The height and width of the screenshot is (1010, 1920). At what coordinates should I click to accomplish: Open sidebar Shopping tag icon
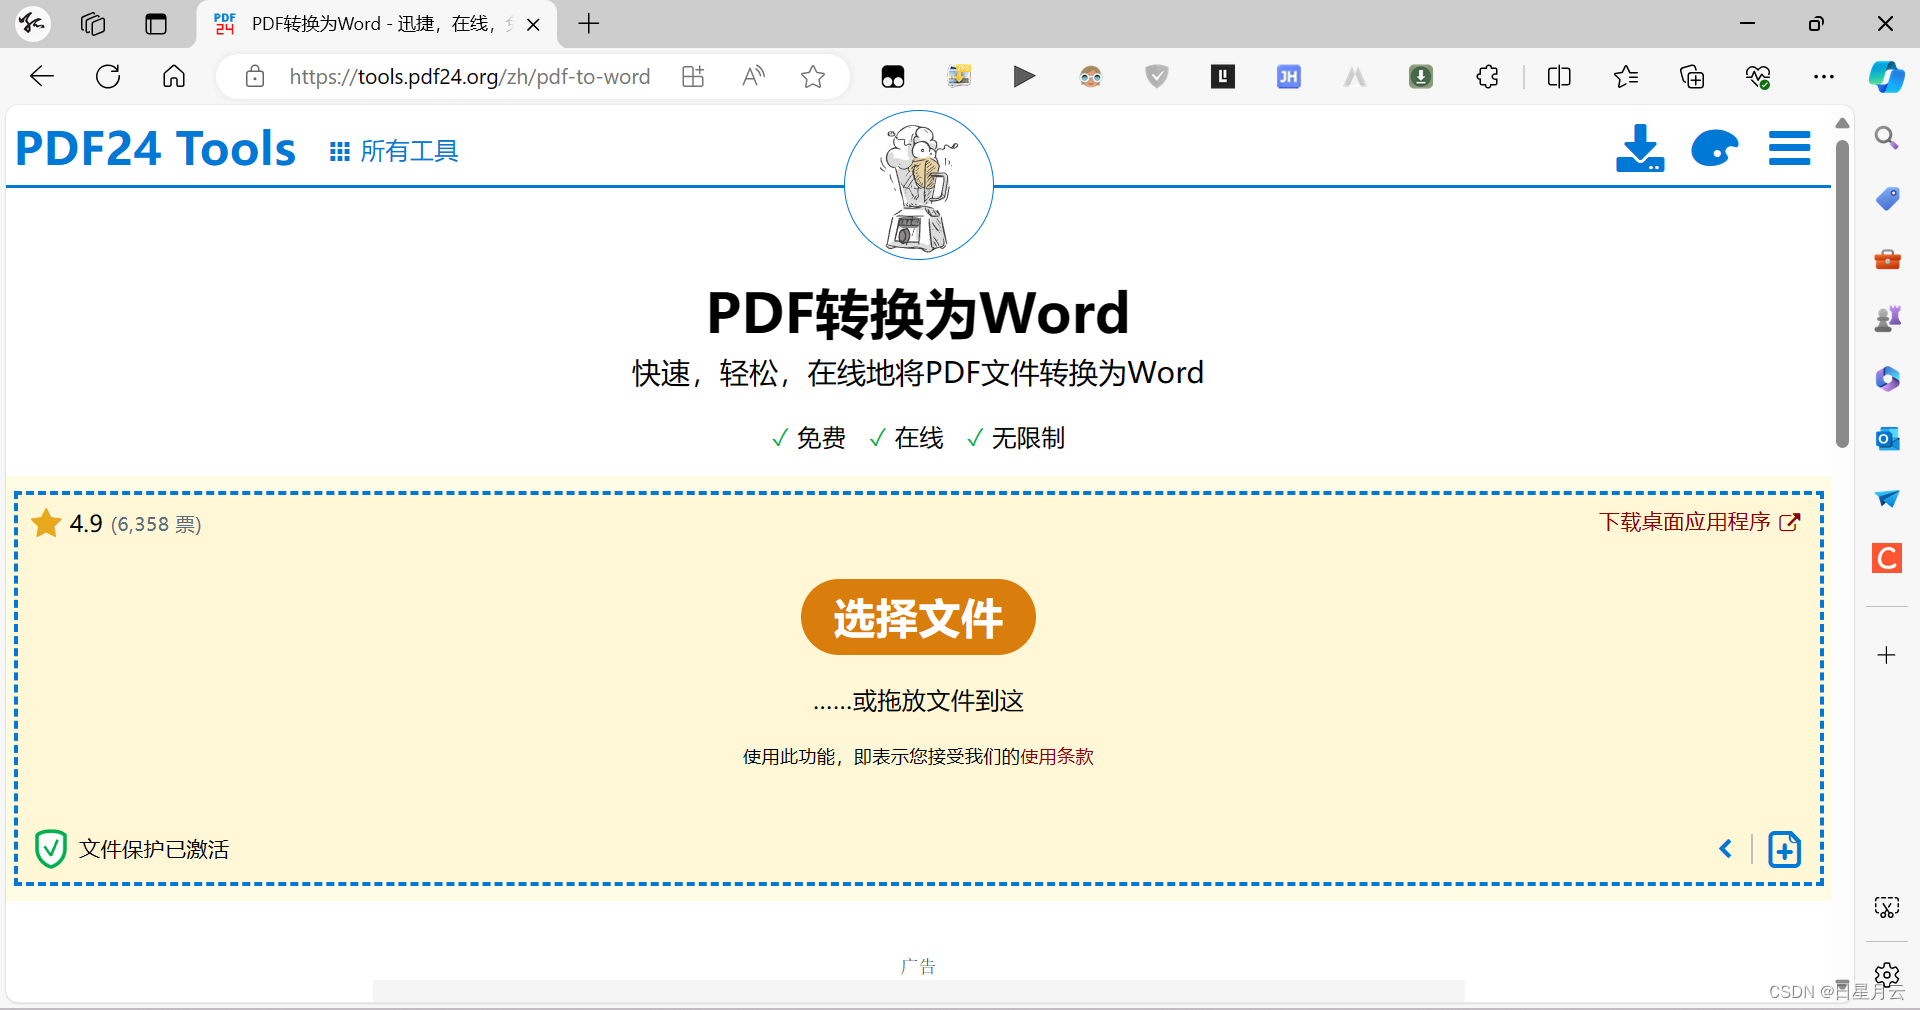(x=1887, y=198)
